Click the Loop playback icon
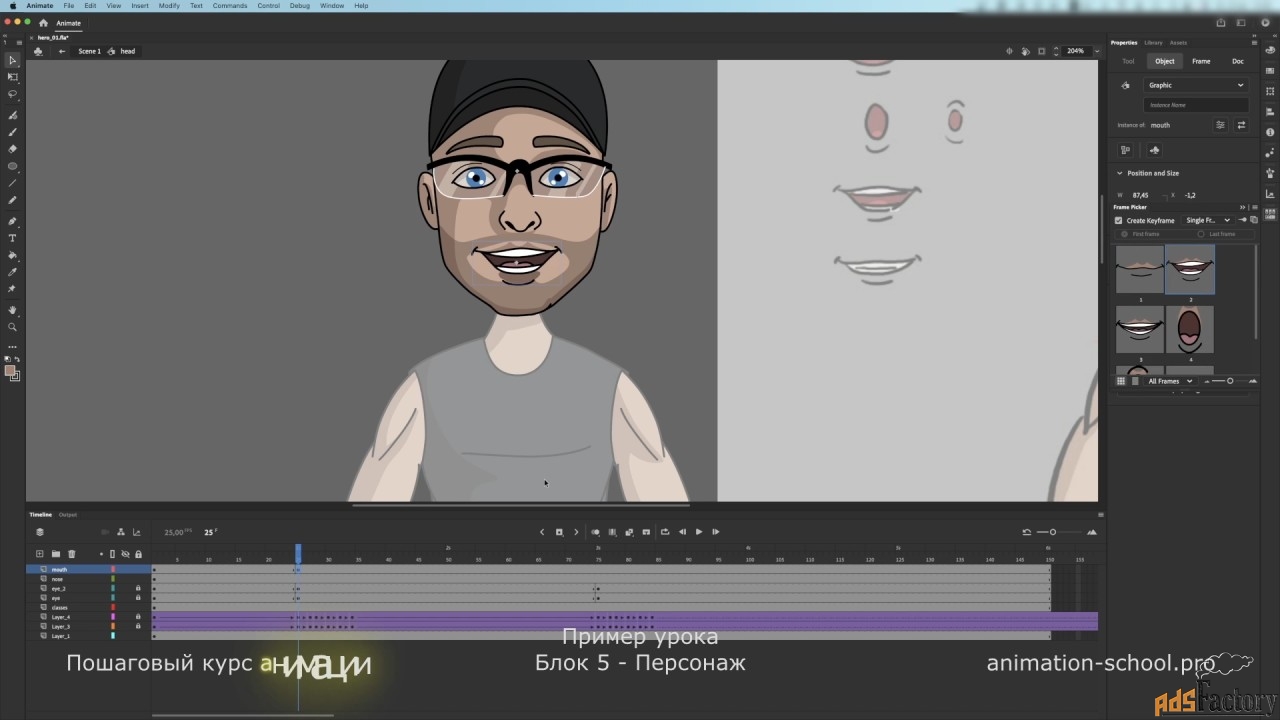Viewport: 1280px width, 720px height. point(665,532)
